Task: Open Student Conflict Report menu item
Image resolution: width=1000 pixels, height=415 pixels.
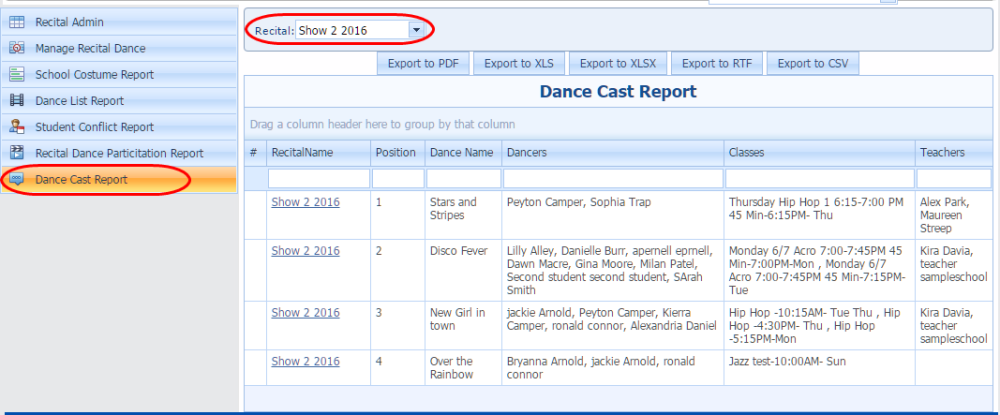Action: tap(119, 127)
